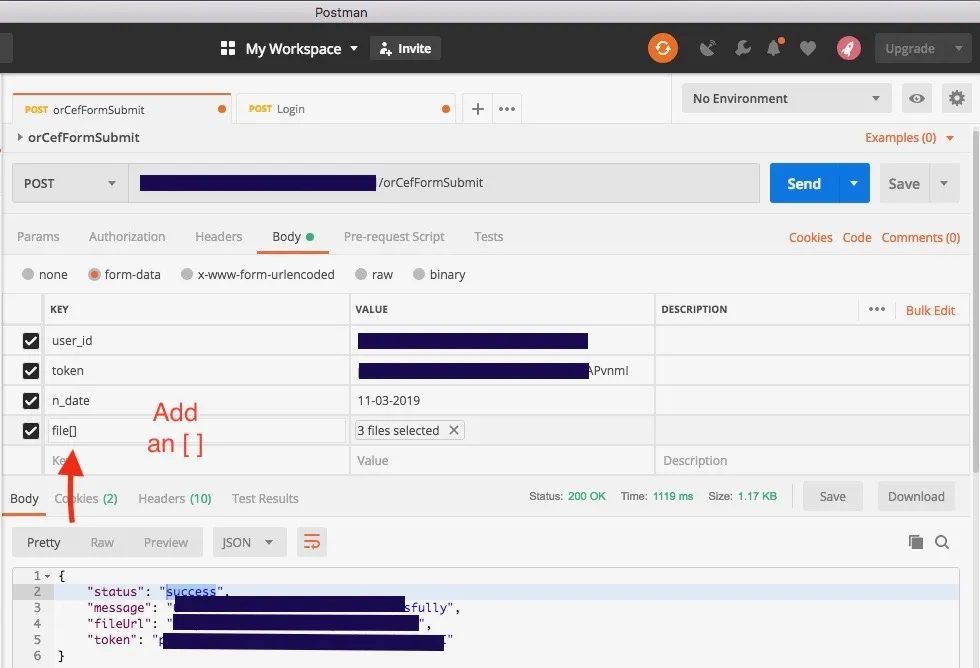Click the file[] key field
Screen dimensions: 980x668
coord(196,431)
